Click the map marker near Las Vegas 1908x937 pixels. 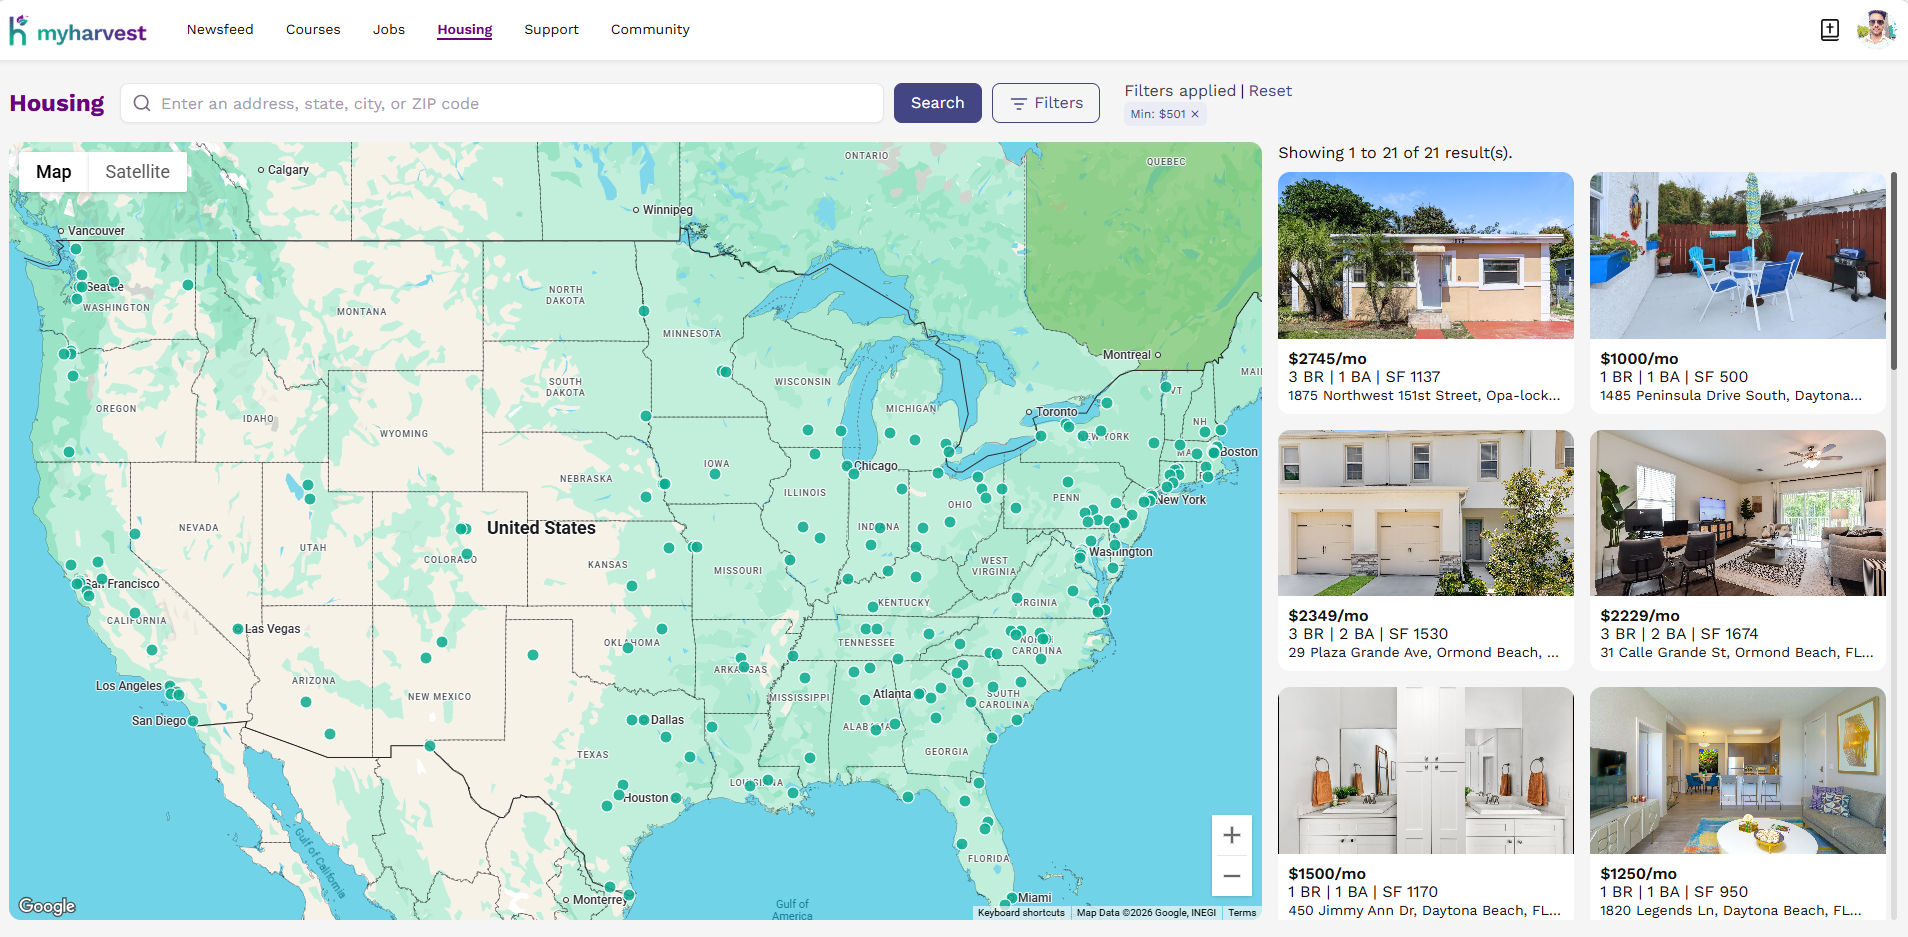[x=238, y=629]
